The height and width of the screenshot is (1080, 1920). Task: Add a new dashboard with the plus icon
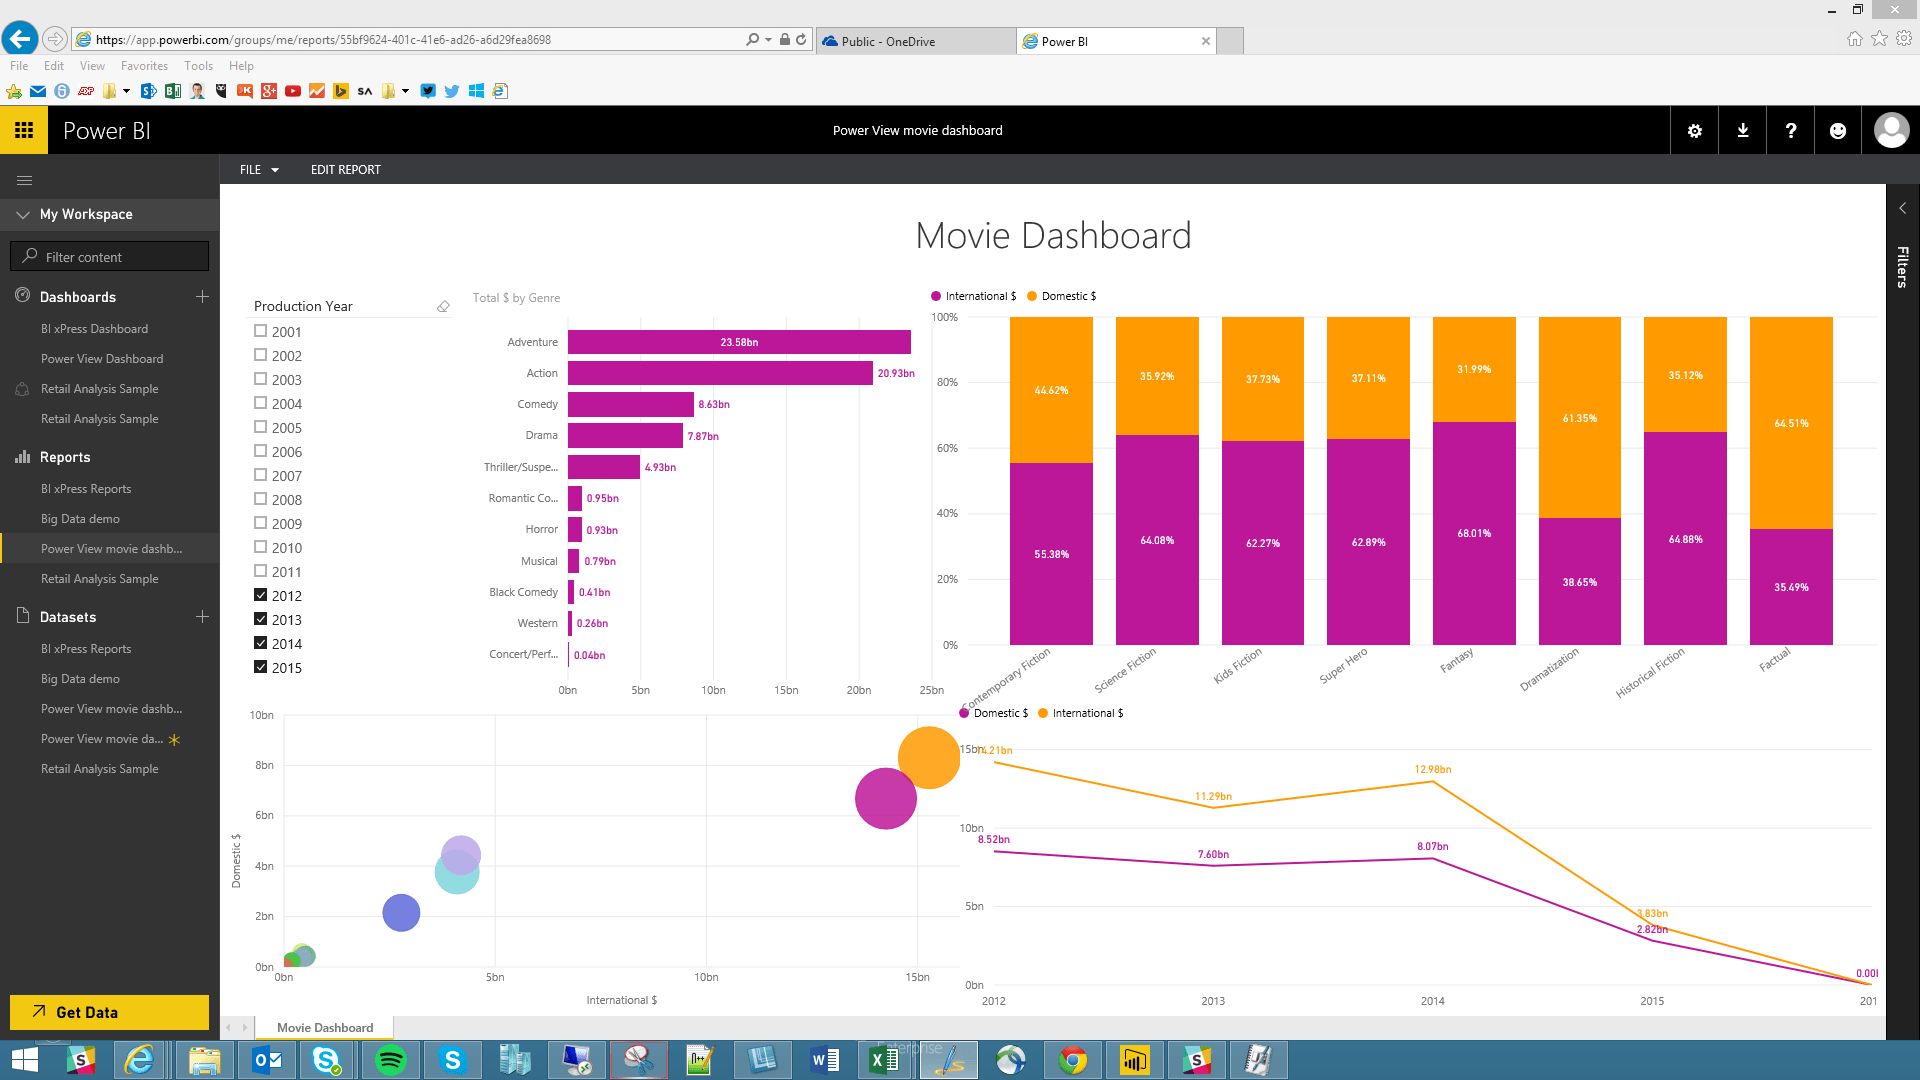[x=202, y=297]
